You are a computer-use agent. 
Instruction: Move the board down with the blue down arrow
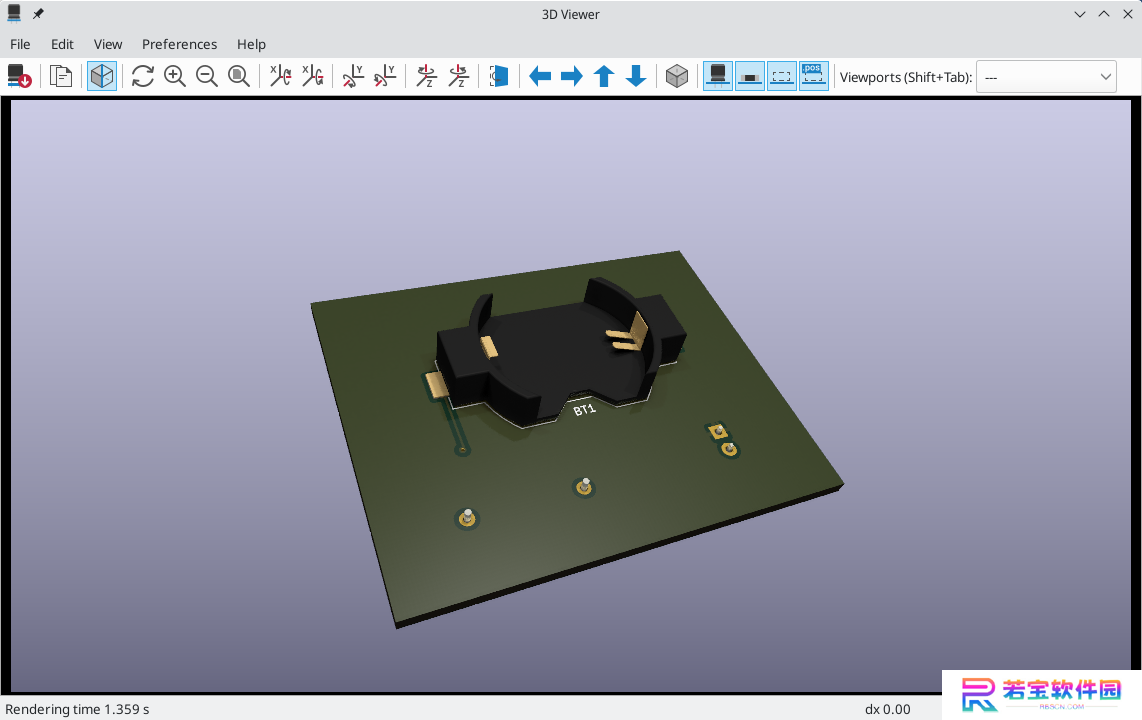(636, 76)
